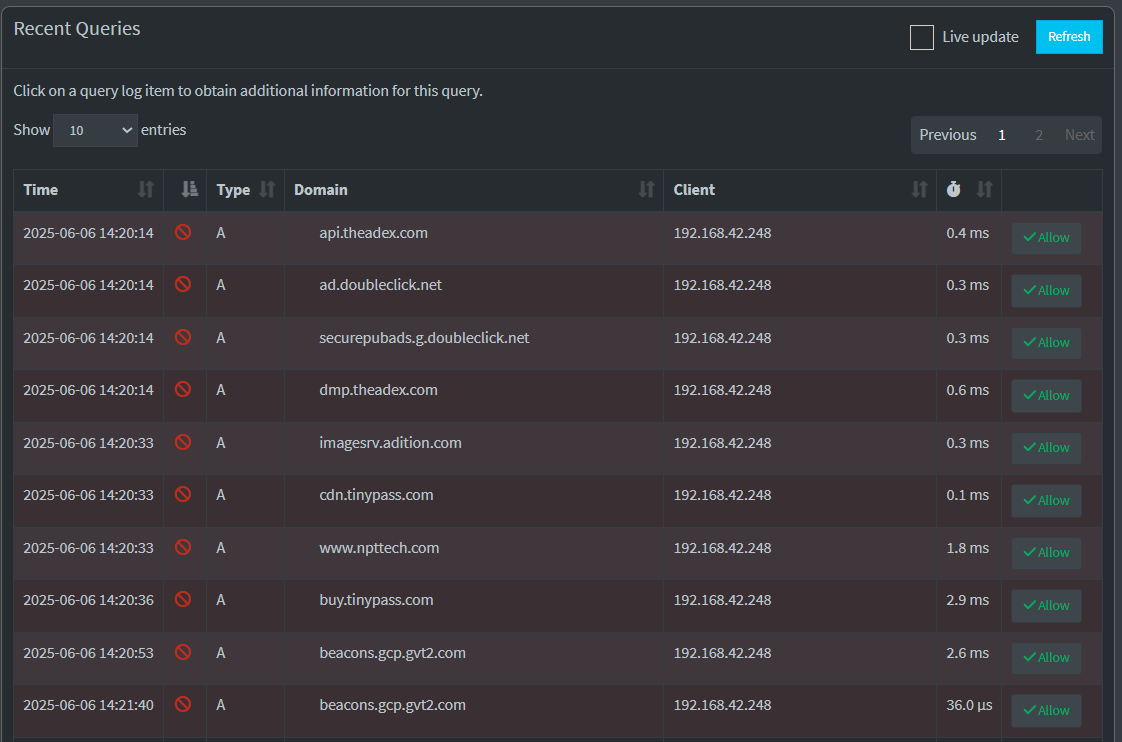
Task: Click the sort arrows in Time column
Action: point(146,189)
